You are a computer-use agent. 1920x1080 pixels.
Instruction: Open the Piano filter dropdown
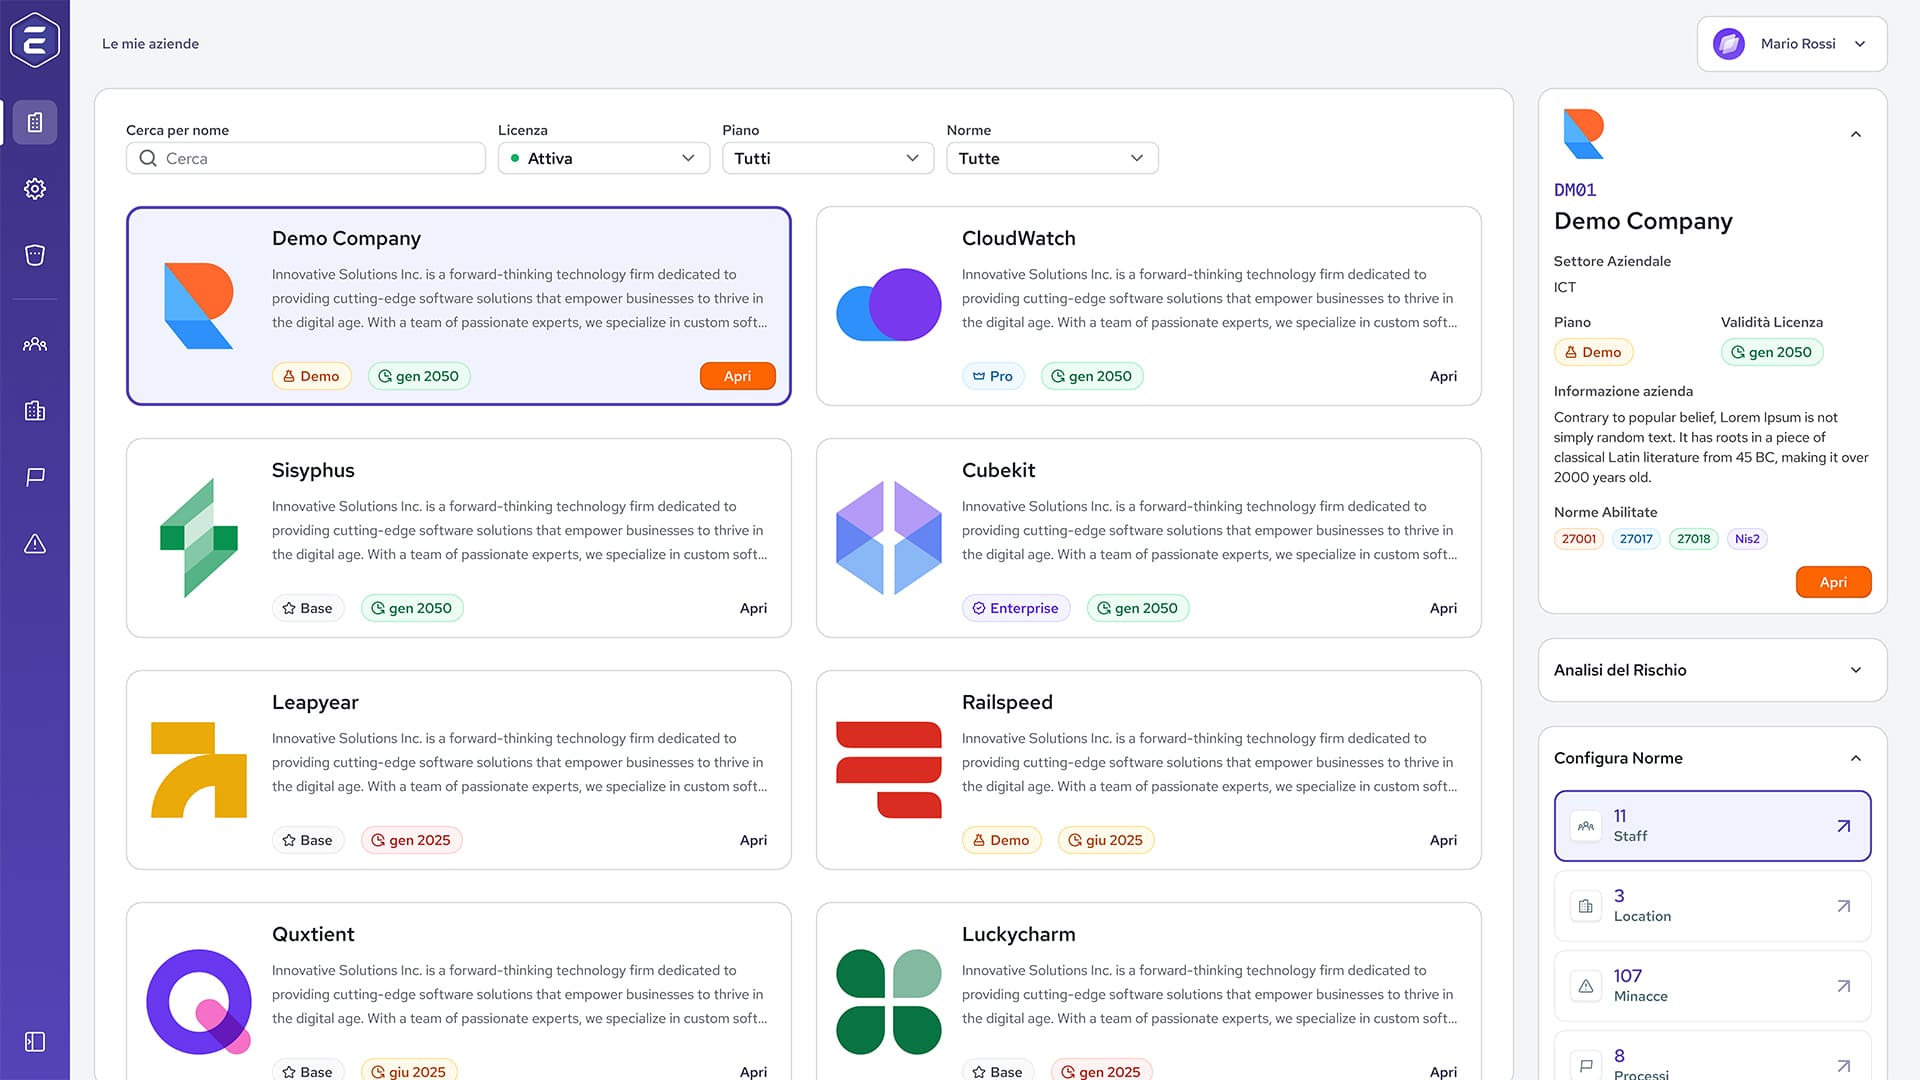[x=827, y=158]
